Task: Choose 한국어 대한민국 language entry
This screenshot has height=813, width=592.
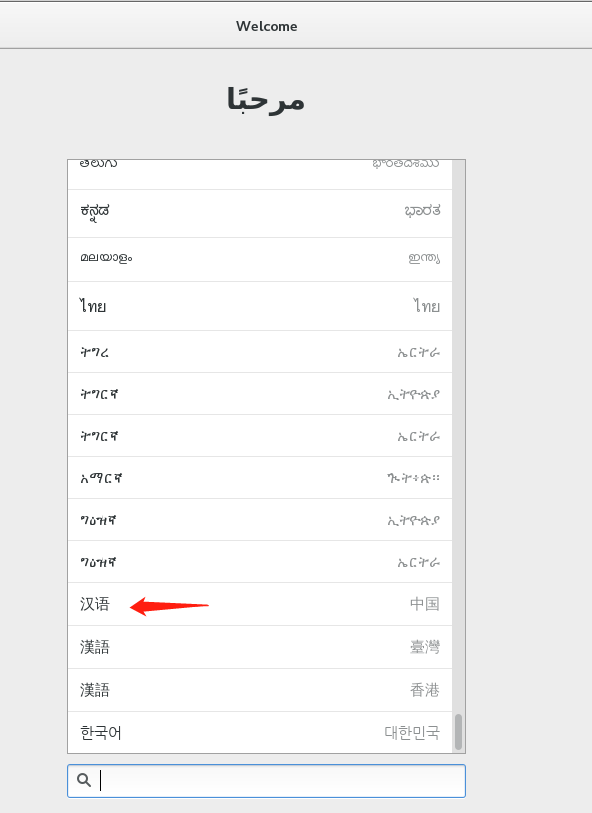Action: [260, 733]
